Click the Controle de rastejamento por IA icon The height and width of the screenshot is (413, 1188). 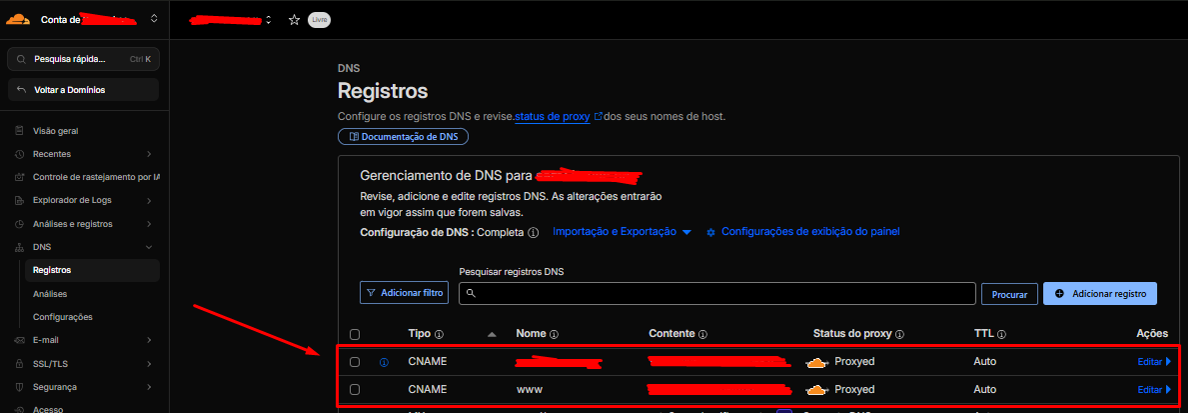19,177
